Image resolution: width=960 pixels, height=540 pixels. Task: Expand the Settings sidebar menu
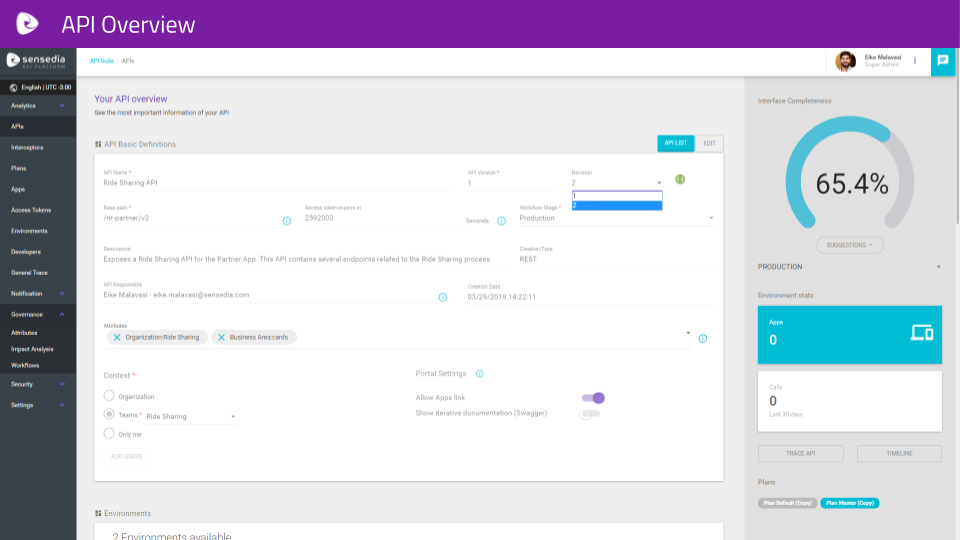point(38,405)
